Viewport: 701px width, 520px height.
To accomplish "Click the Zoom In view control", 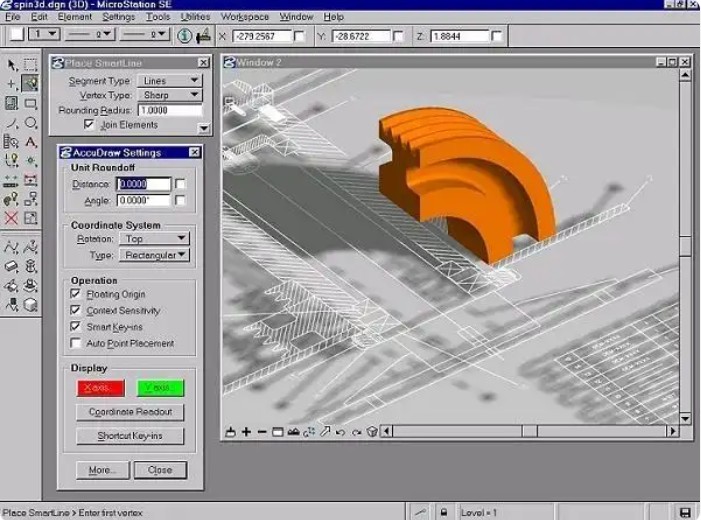I will click(246, 432).
